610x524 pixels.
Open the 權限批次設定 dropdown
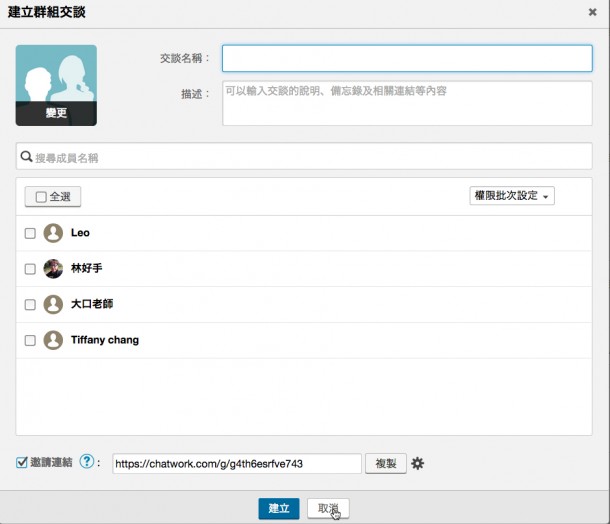(x=512, y=196)
